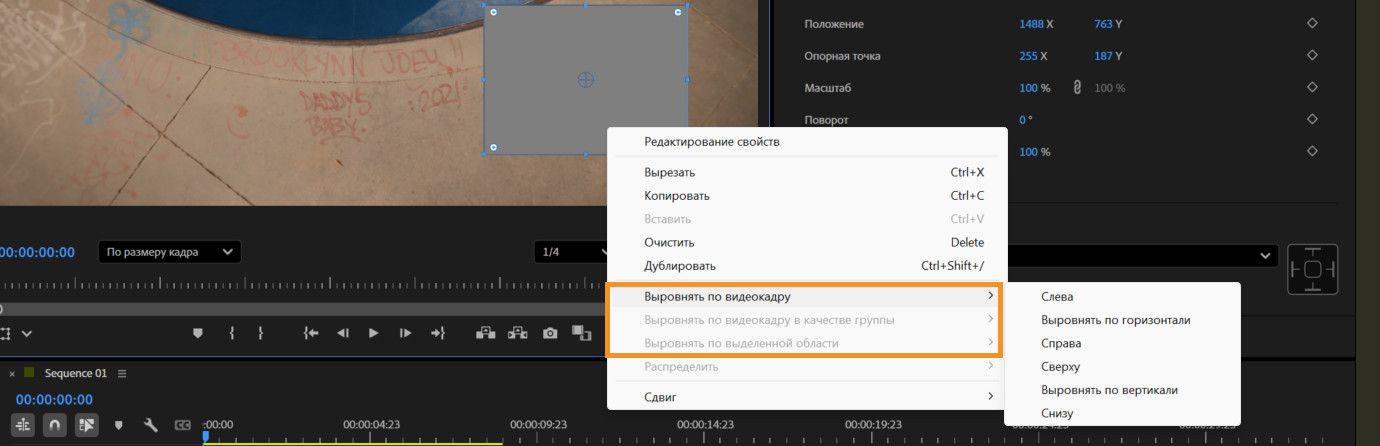Image resolution: width=1380 pixels, height=446 pixels.
Task: Export a frame with the camera icon
Action: (550, 333)
